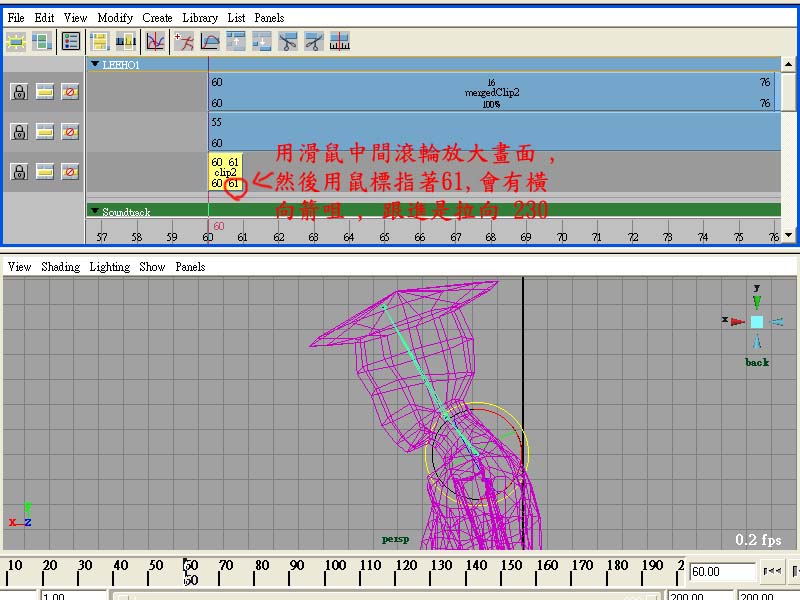Screen dimensions: 800x600
Task: Click frame 72 on Trax time ruler
Action: coord(633,237)
